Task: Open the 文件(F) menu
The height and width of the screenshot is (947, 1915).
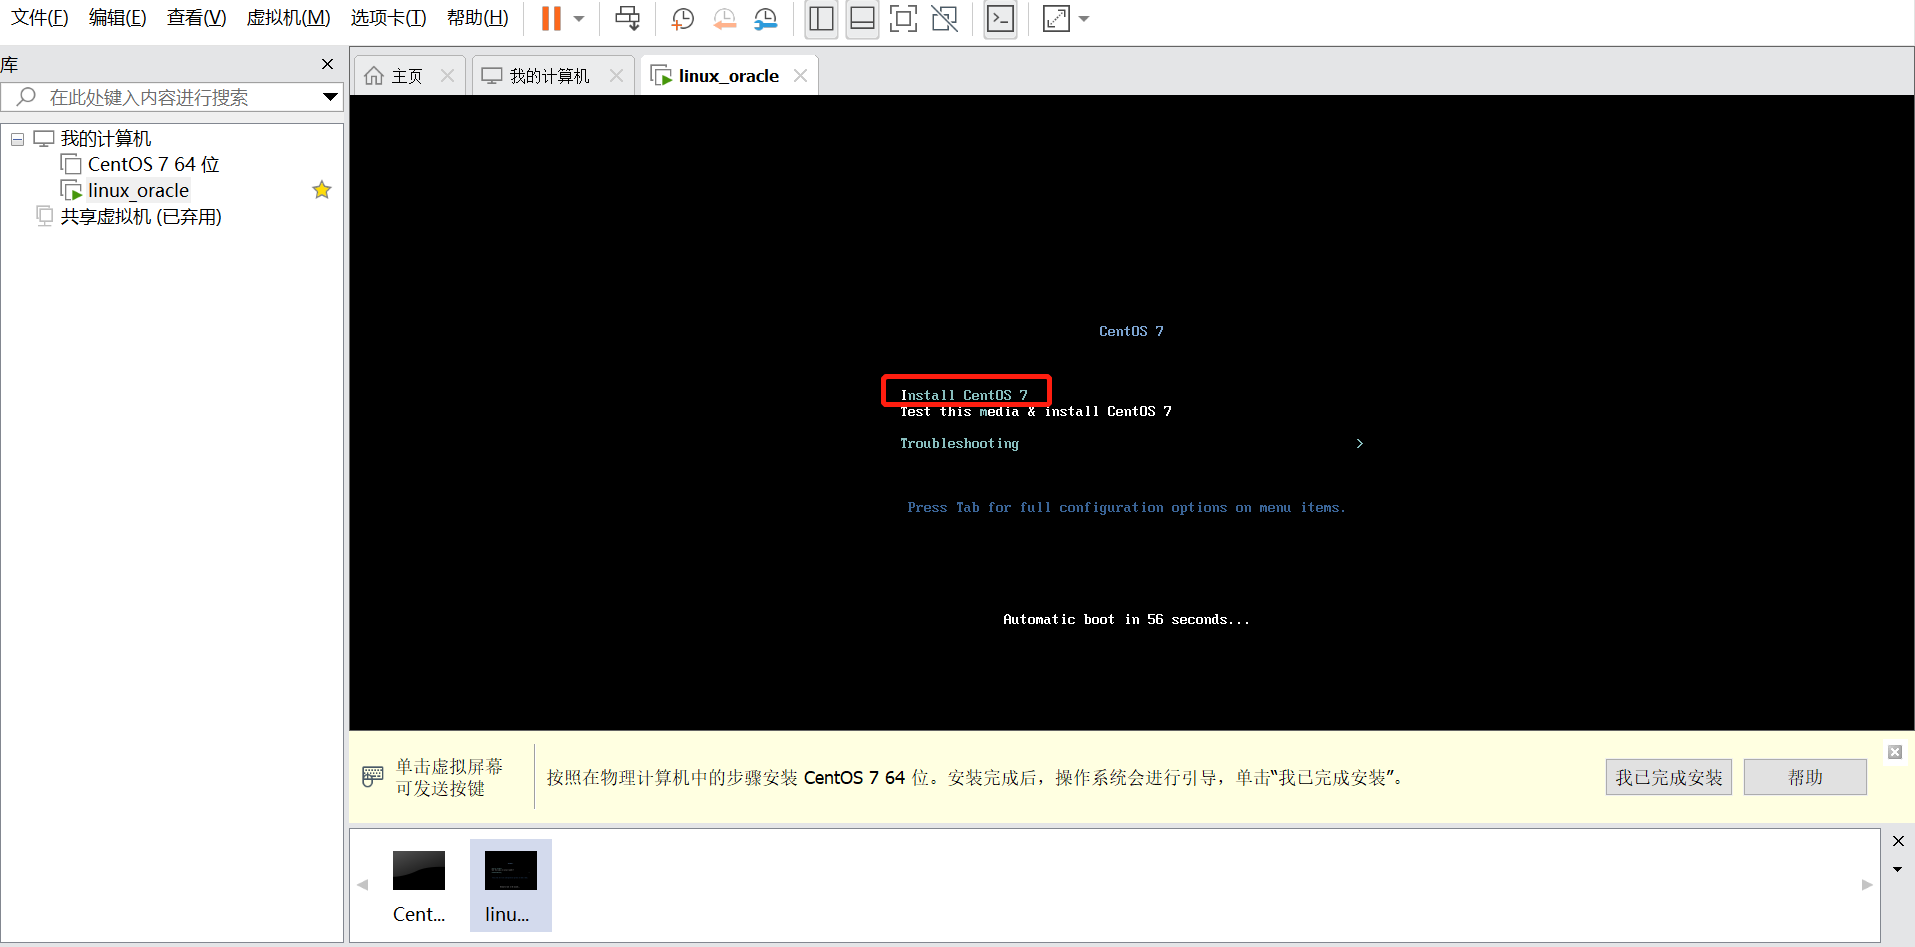Action: pos(40,18)
